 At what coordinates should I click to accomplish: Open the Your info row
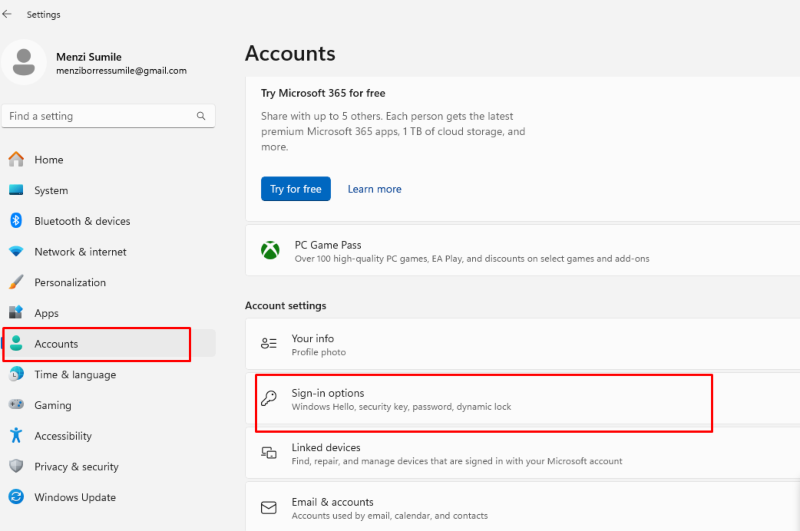click(523, 344)
